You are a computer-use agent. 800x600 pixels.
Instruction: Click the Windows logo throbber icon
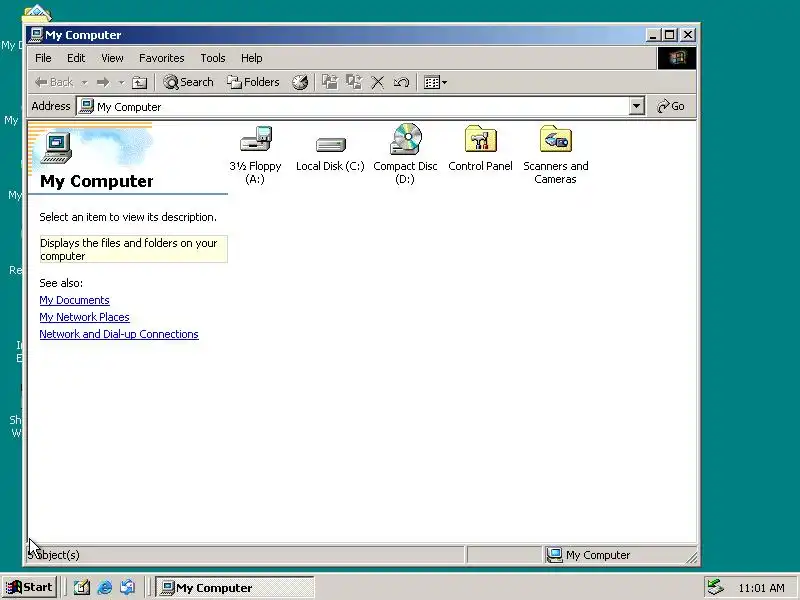click(x=677, y=58)
